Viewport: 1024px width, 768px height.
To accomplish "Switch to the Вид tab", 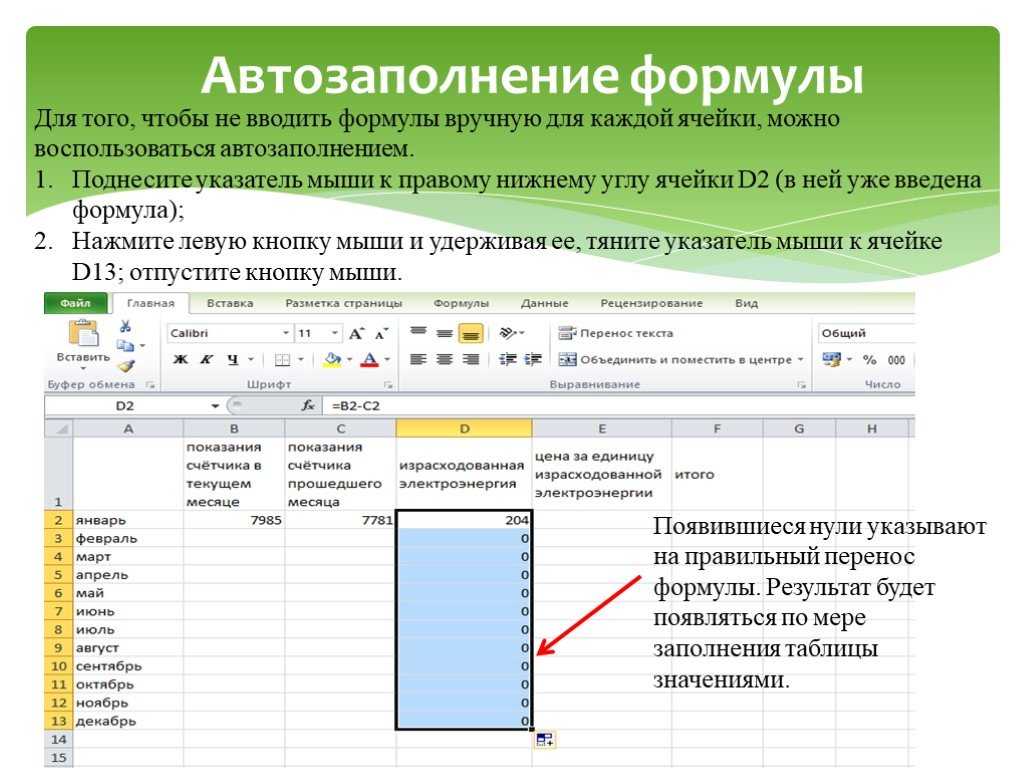I will pos(746,303).
